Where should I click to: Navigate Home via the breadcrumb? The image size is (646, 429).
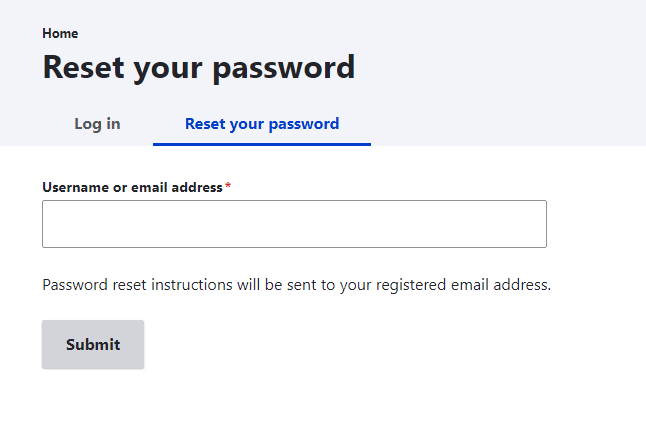(x=60, y=34)
